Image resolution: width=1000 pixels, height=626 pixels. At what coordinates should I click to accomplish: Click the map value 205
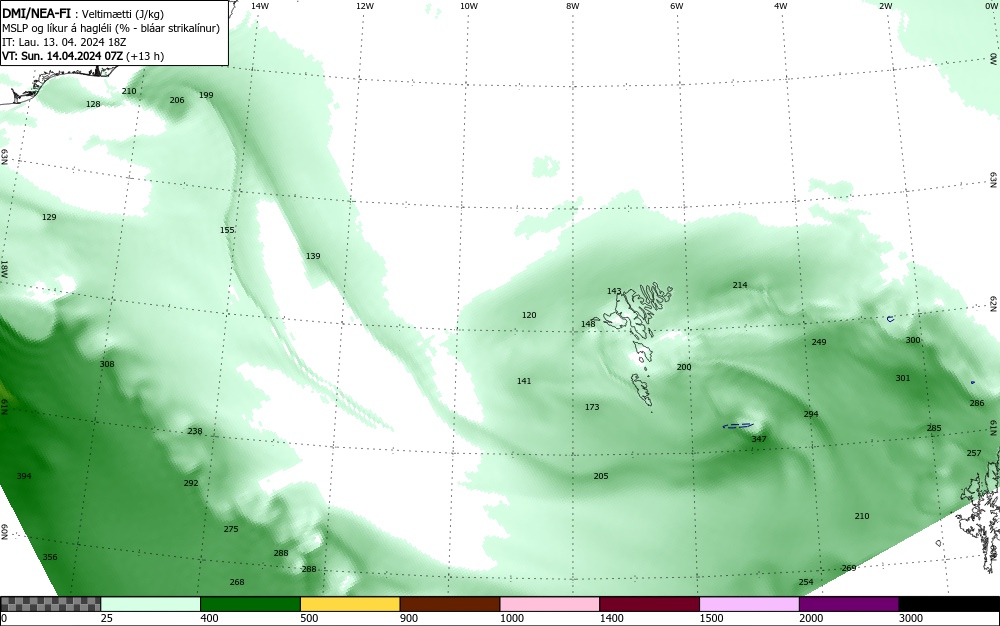601,476
